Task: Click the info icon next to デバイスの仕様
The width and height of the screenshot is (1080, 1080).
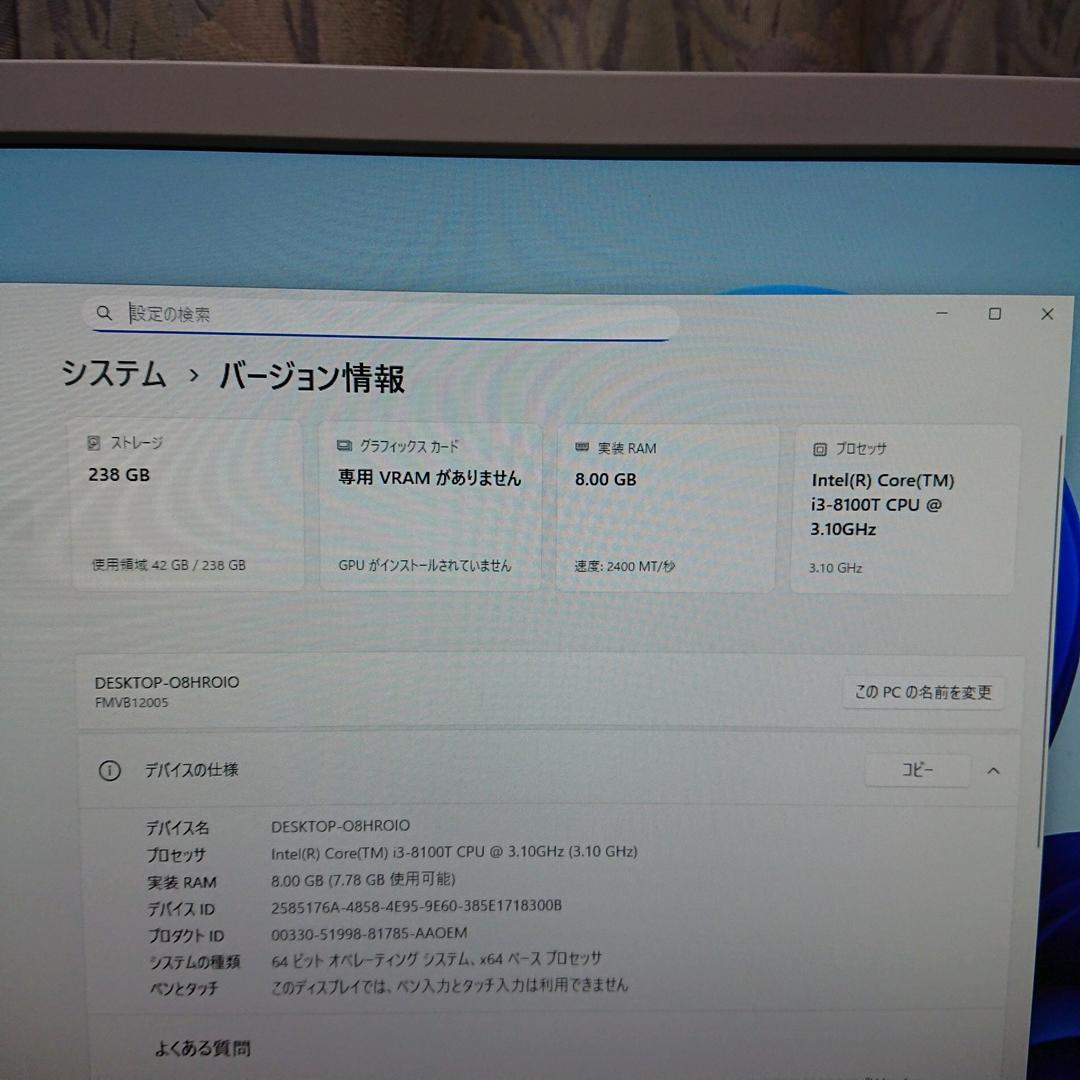Action: coord(108,770)
